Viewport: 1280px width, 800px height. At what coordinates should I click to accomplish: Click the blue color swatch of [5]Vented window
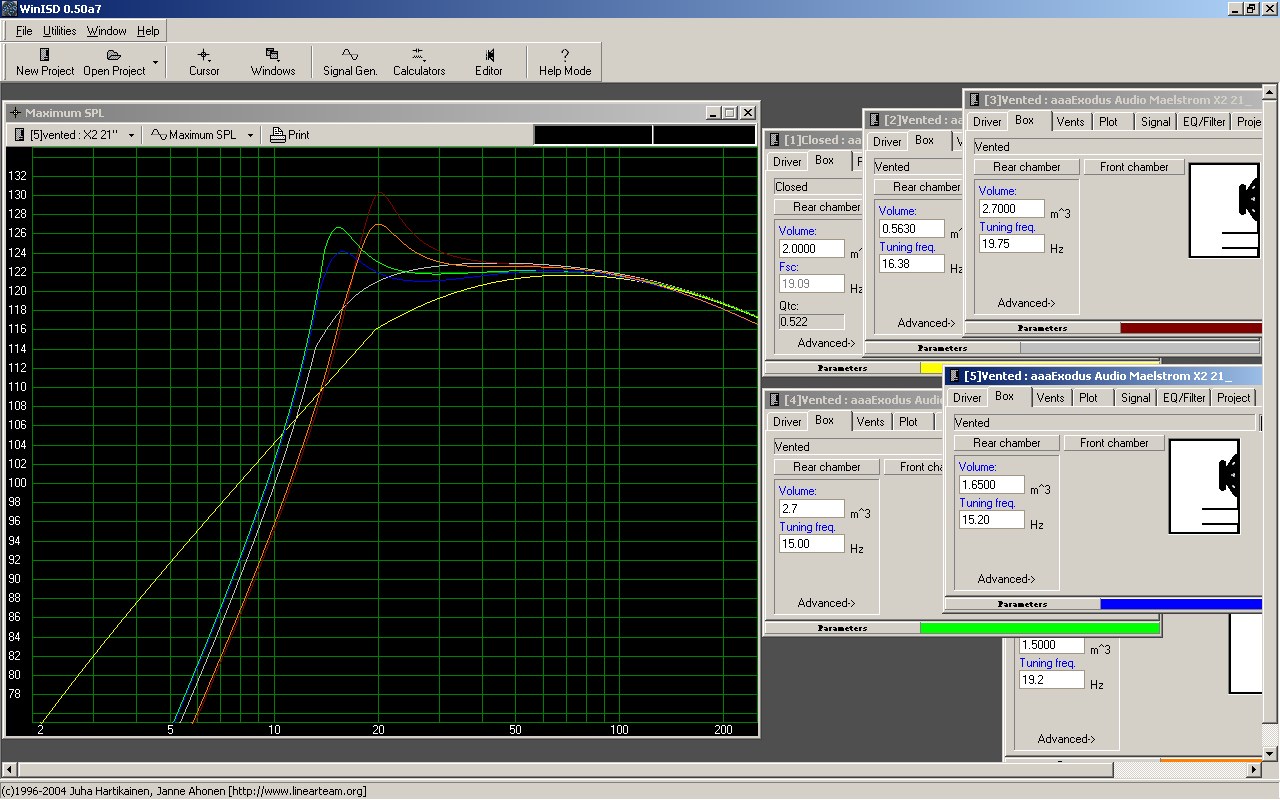point(1181,604)
